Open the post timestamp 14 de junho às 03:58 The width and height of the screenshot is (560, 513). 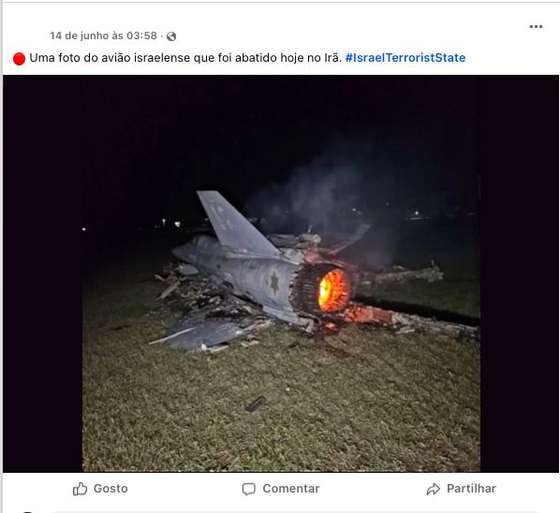[103, 36]
